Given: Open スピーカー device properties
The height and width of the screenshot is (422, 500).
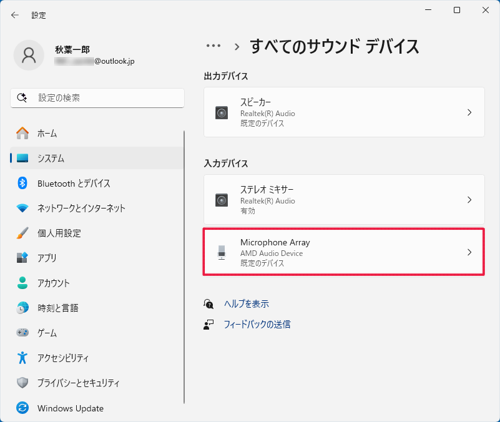Looking at the screenshot, I should tap(344, 112).
